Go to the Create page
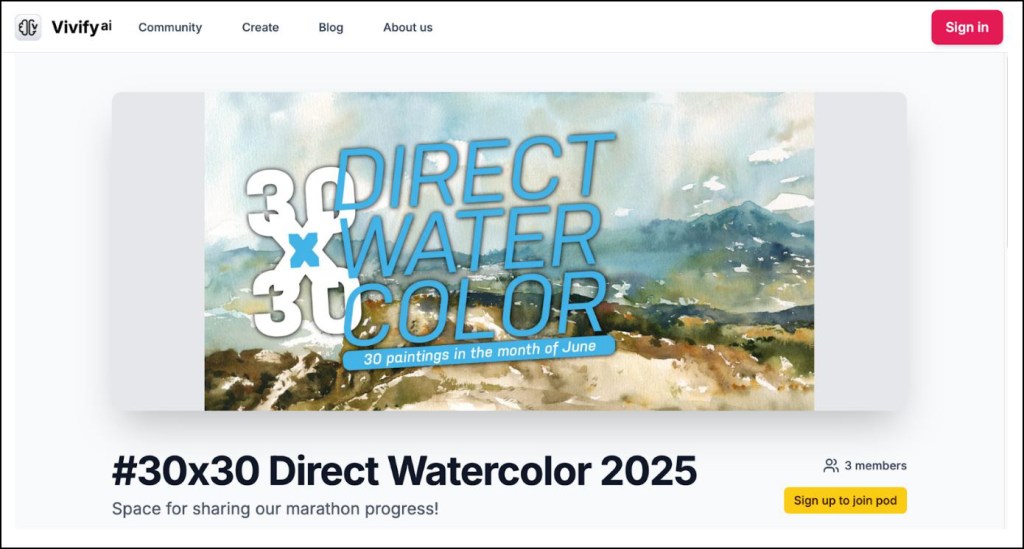This screenshot has height=549, width=1024. (260, 27)
